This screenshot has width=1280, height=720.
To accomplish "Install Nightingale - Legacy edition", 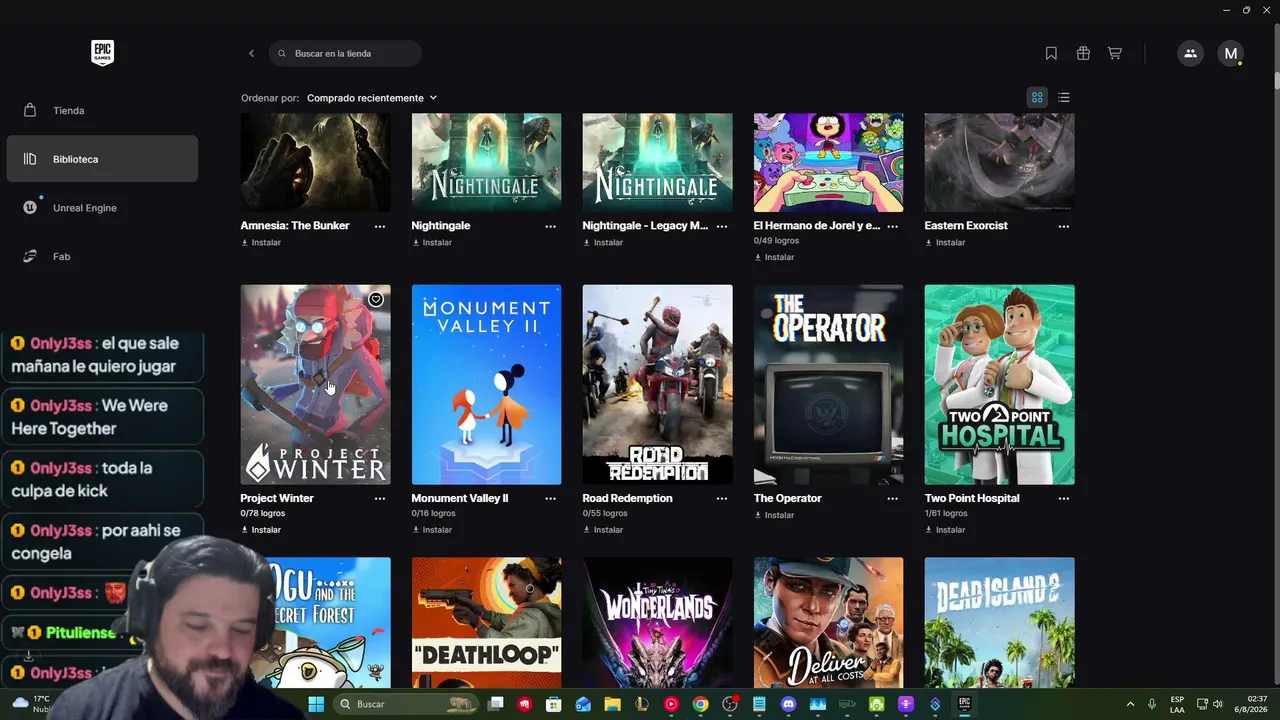I will point(603,242).
